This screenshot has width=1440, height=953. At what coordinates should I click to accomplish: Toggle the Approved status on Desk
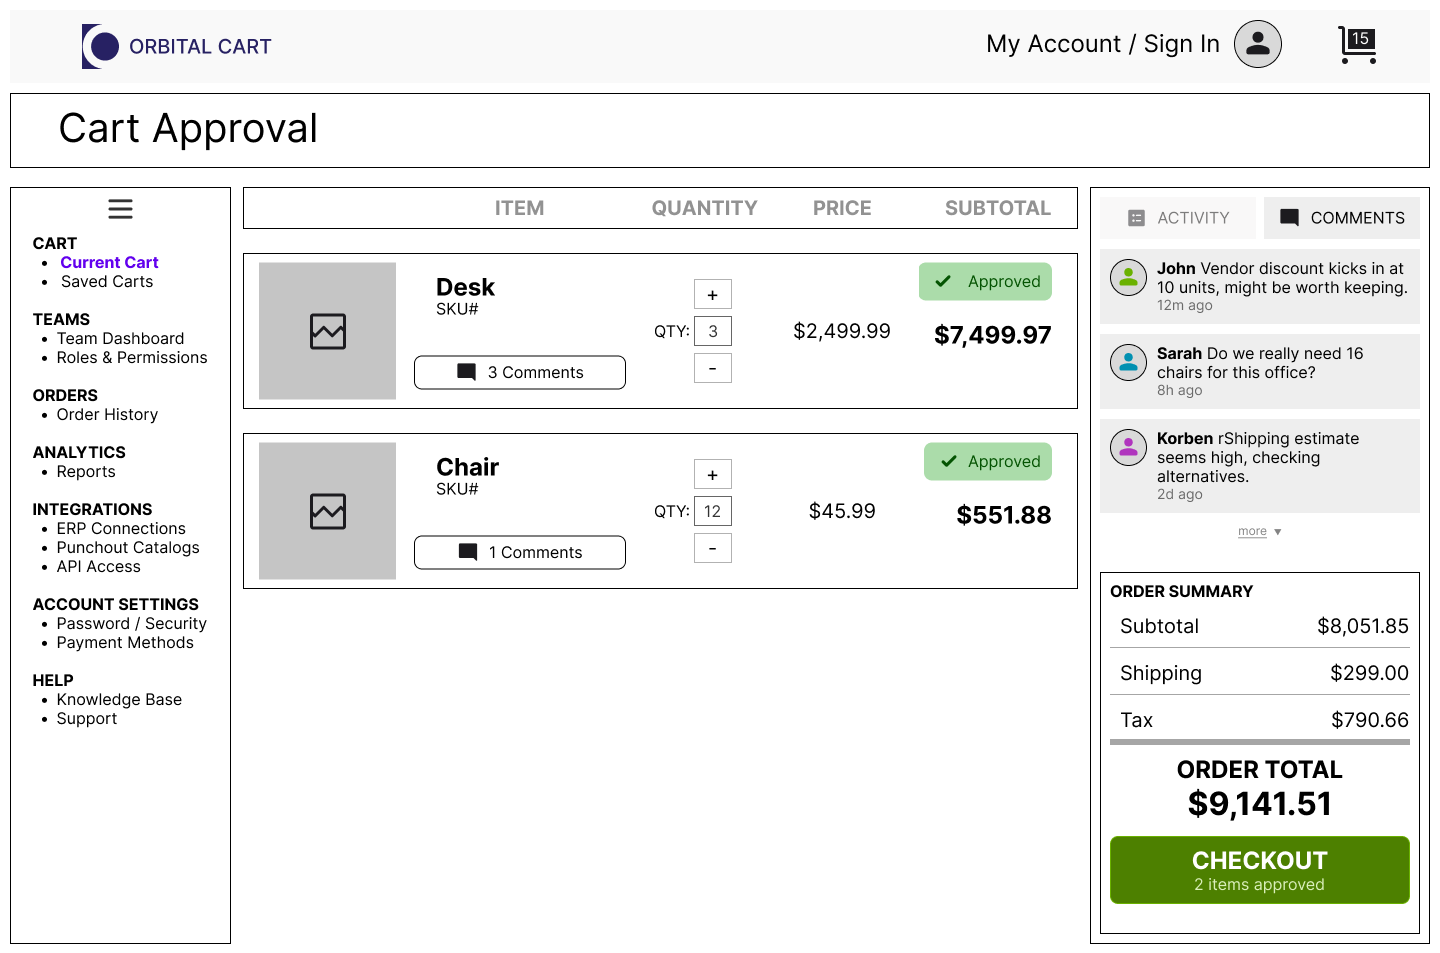tap(985, 282)
